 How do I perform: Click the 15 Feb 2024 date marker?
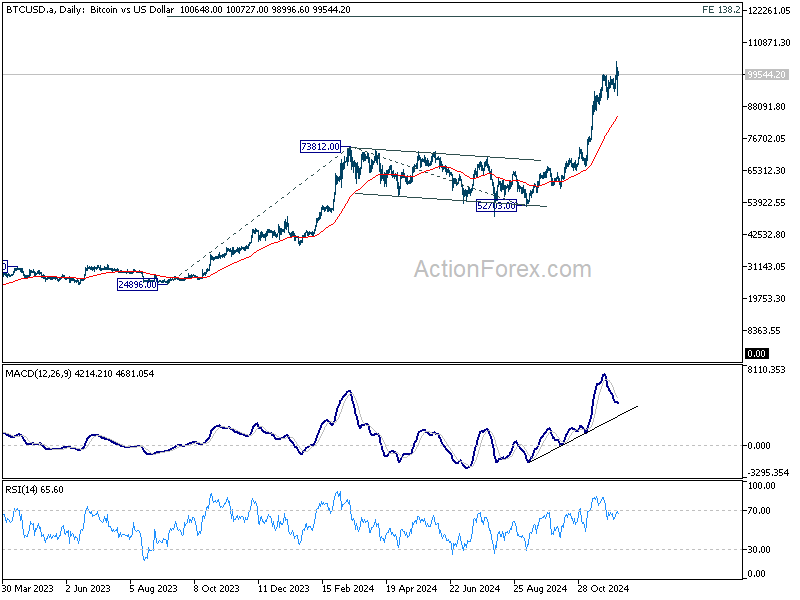click(348, 589)
